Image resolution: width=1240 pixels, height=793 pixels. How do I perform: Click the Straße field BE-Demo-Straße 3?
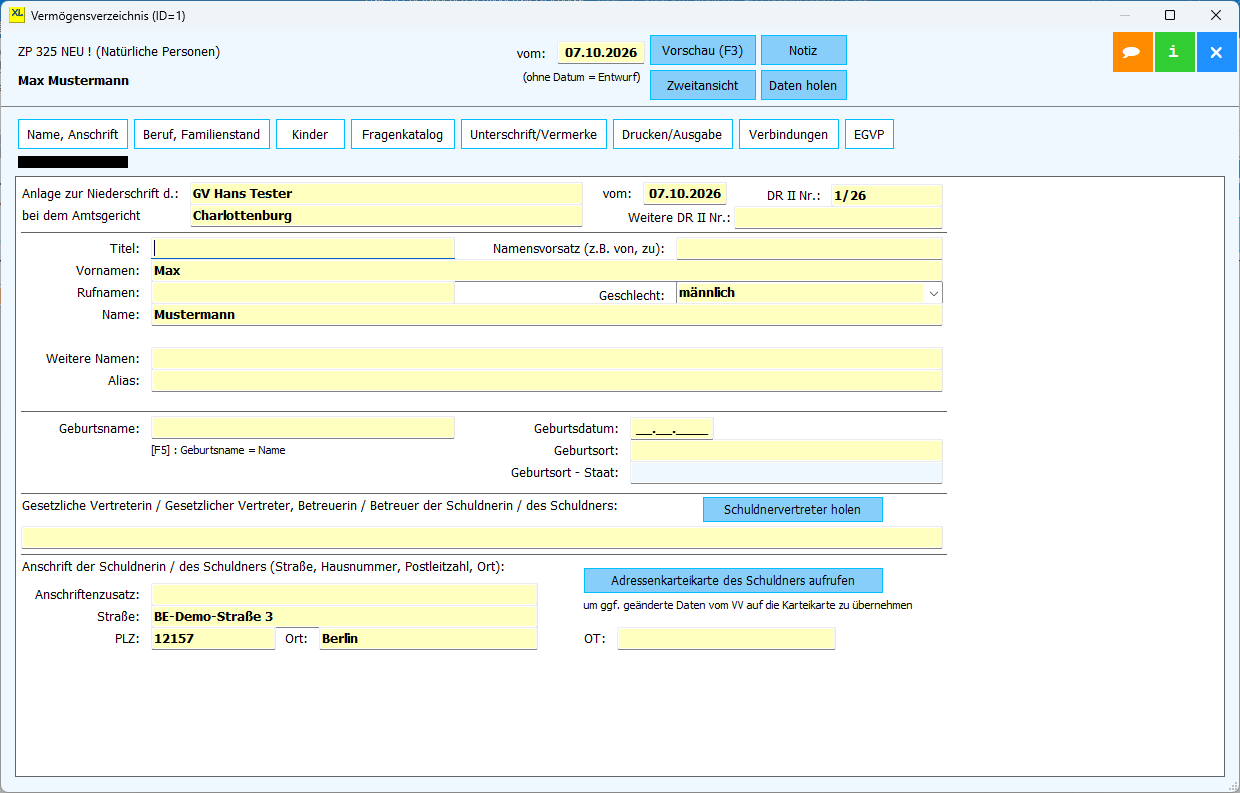point(345,616)
